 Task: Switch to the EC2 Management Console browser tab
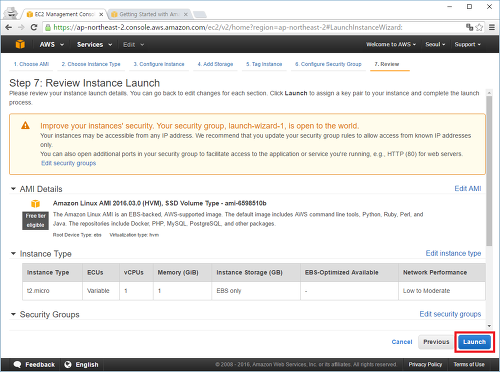(x=64, y=14)
